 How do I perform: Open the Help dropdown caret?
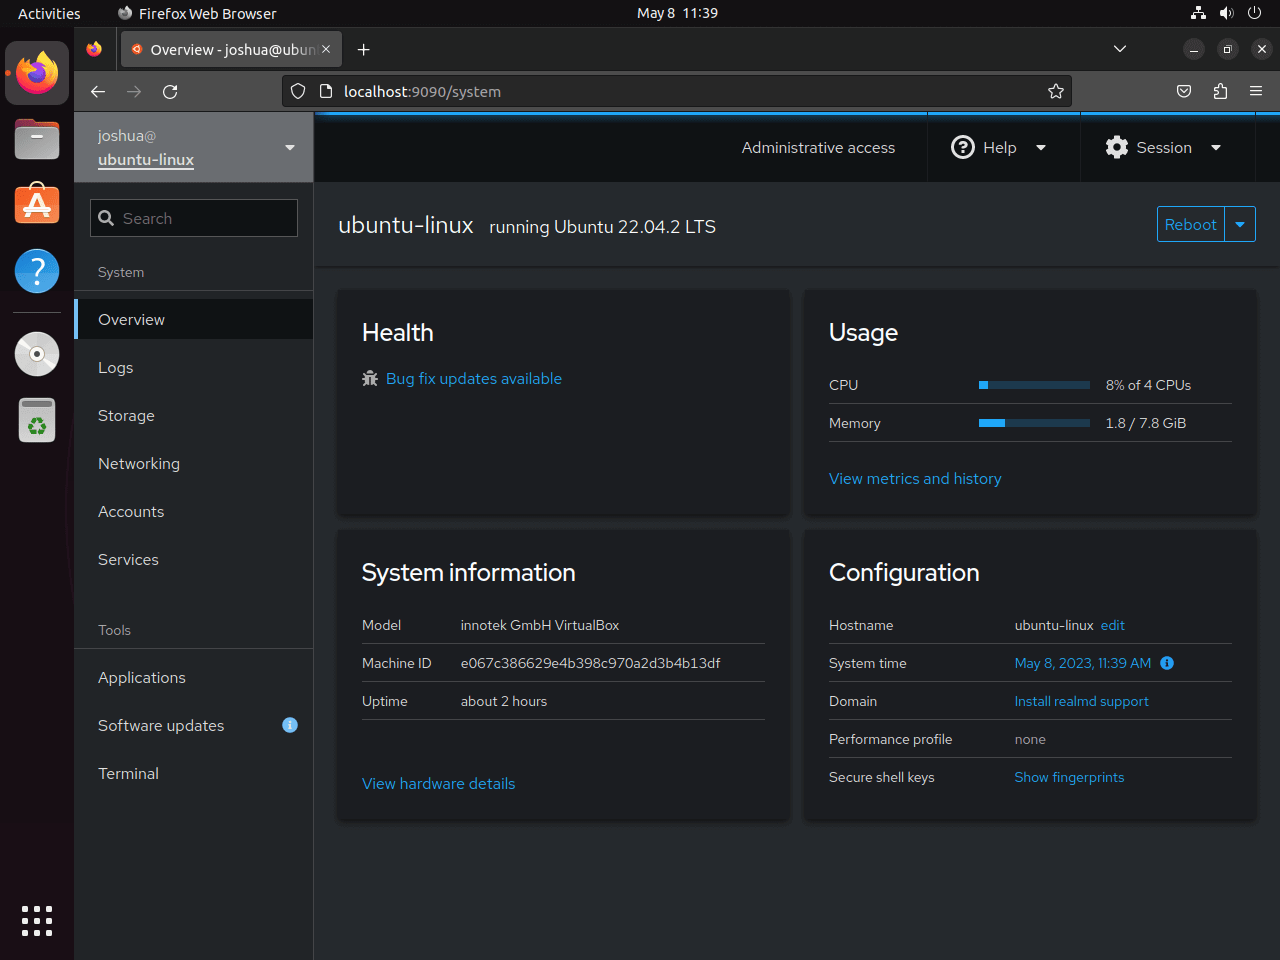tap(1041, 147)
